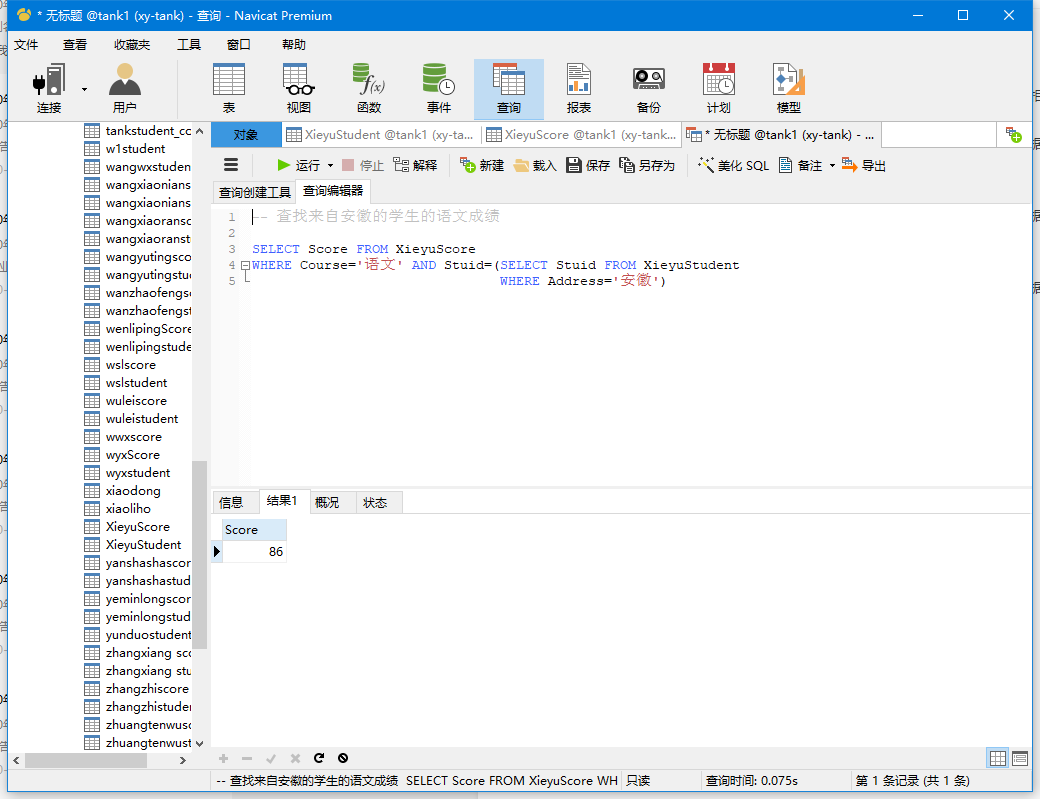This screenshot has height=799, width=1040.
Task: Open the 报表 report tool
Action: (x=578, y=88)
